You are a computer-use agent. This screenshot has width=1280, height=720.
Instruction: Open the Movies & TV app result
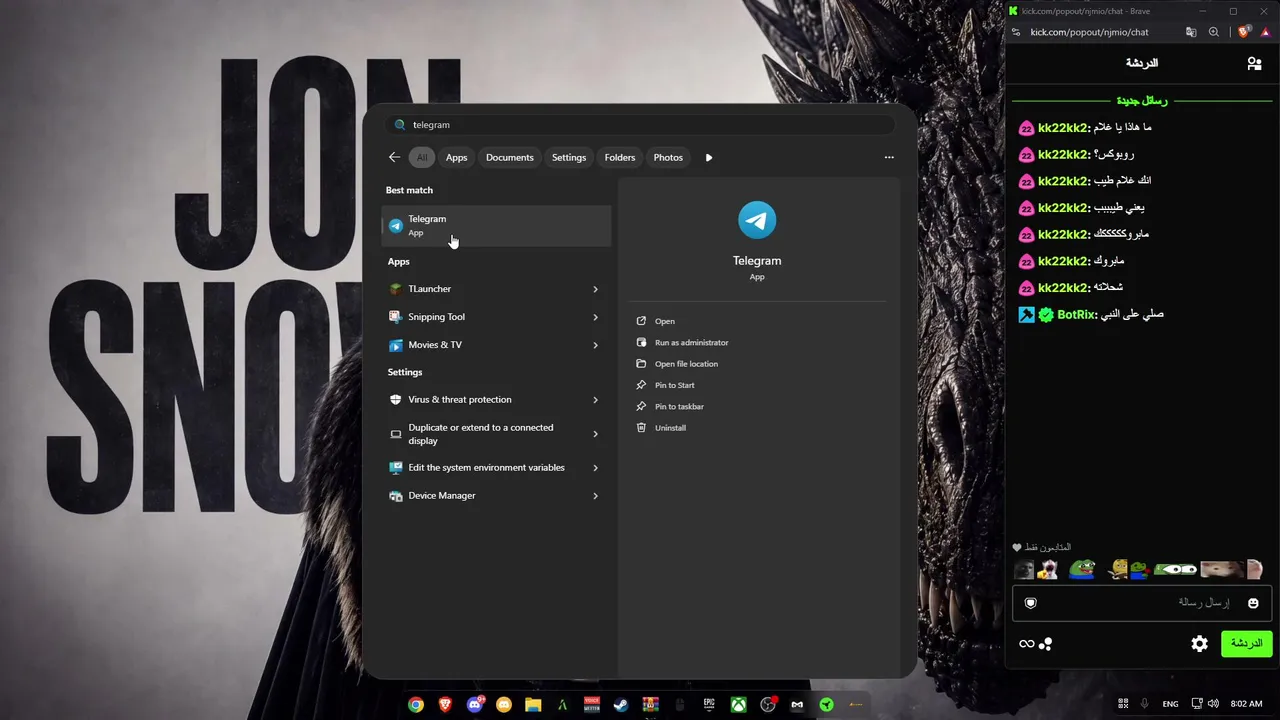pyautogui.click(x=486, y=345)
